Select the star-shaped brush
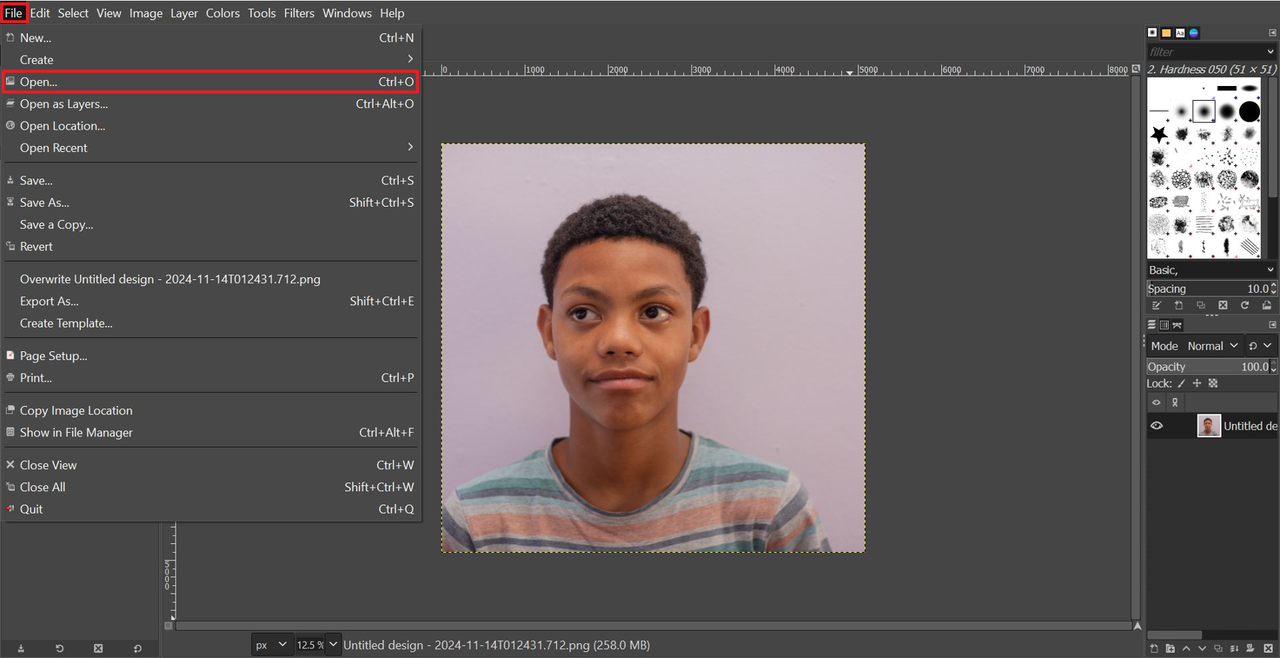The height and width of the screenshot is (658, 1280). 1158,133
